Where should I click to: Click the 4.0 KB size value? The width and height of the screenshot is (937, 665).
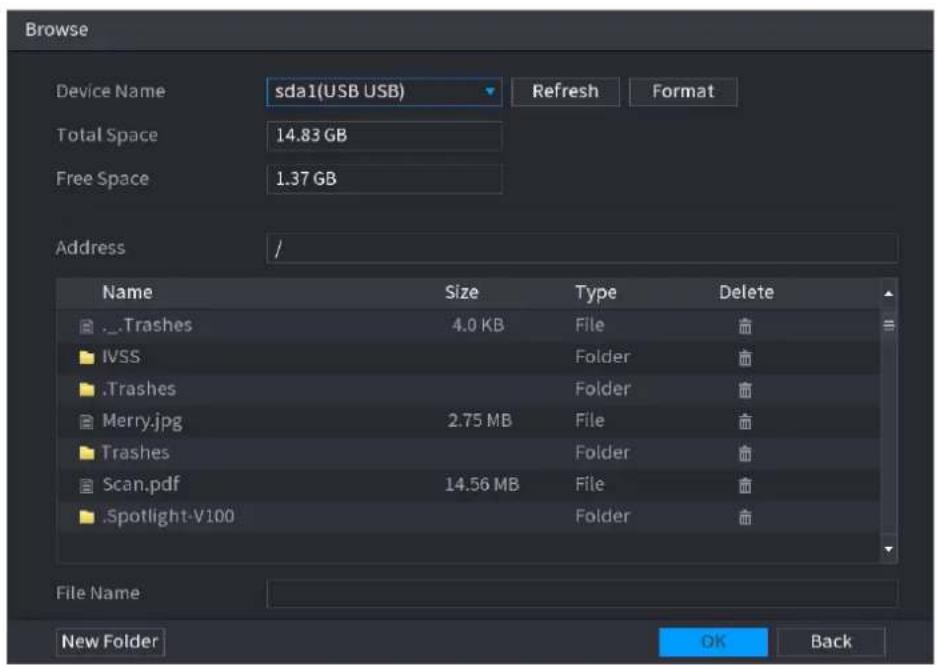[x=478, y=325]
